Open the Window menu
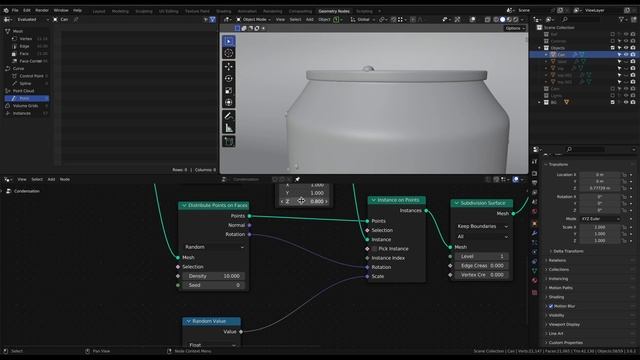This screenshot has width=640, height=360. coord(61,10)
